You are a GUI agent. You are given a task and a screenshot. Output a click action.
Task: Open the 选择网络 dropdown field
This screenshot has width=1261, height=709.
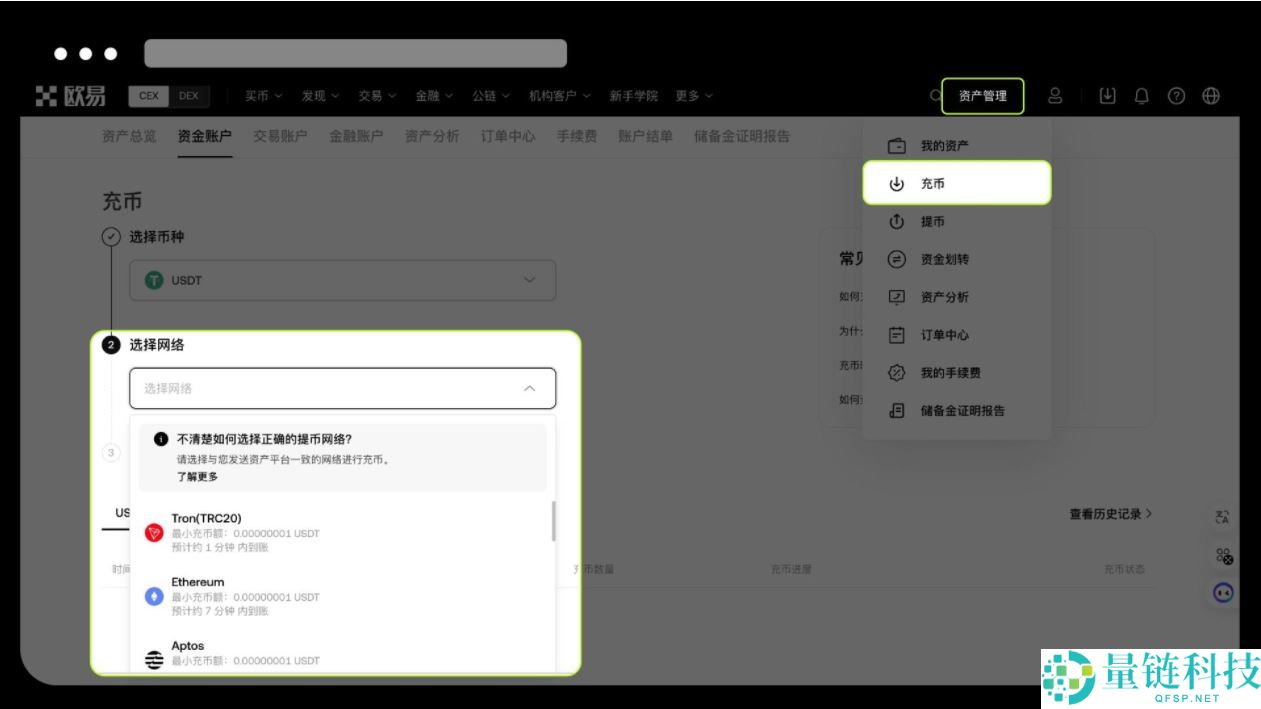pos(342,387)
